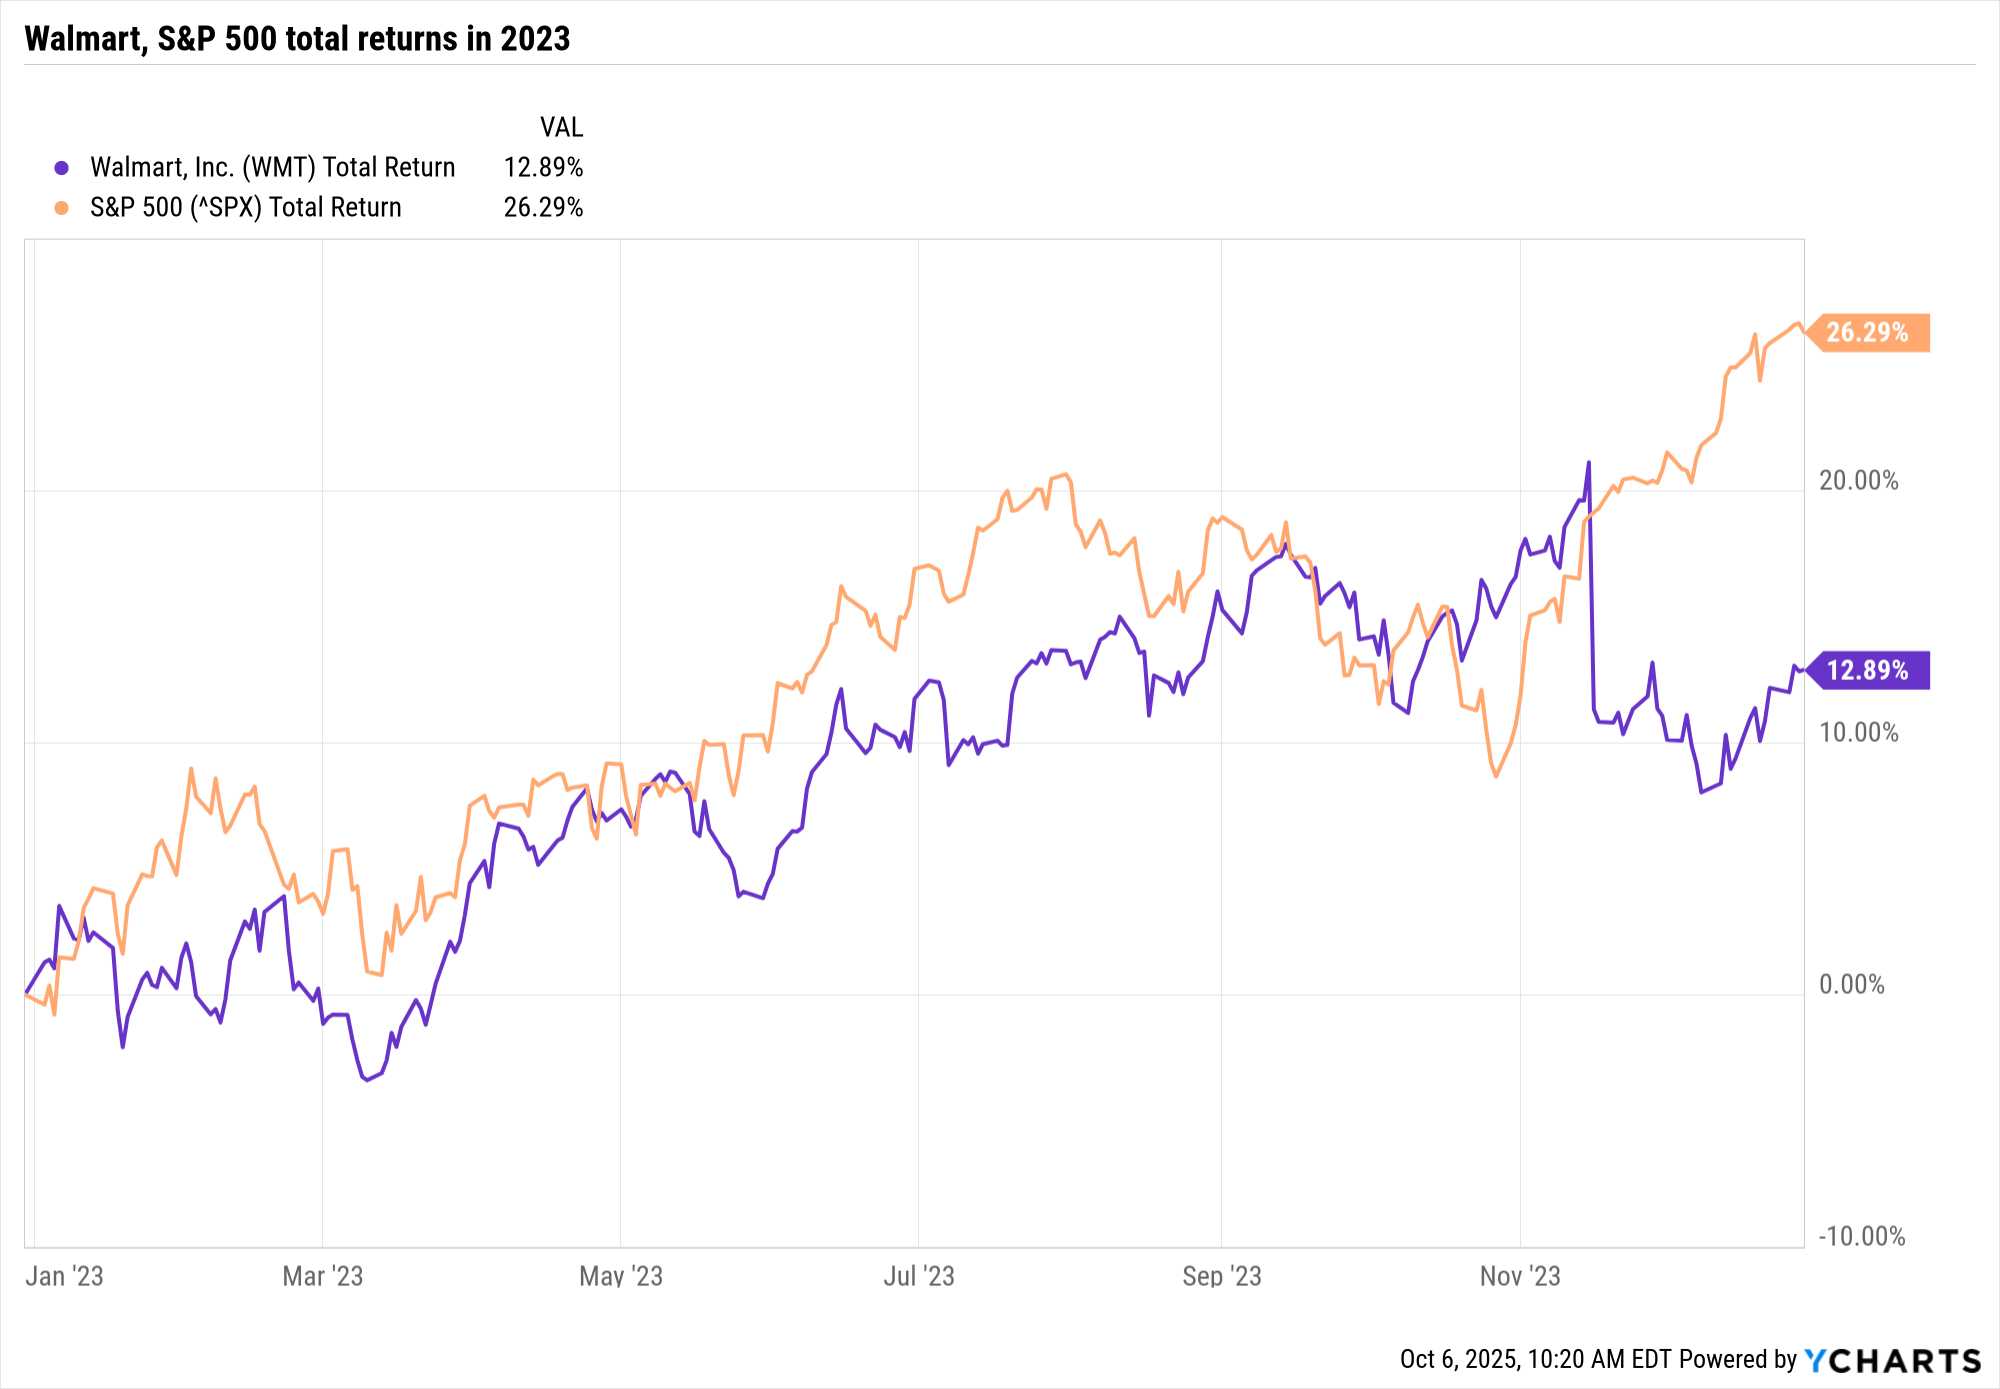Click the VAL column header
2000x1389 pixels.
click(x=561, y=127)
